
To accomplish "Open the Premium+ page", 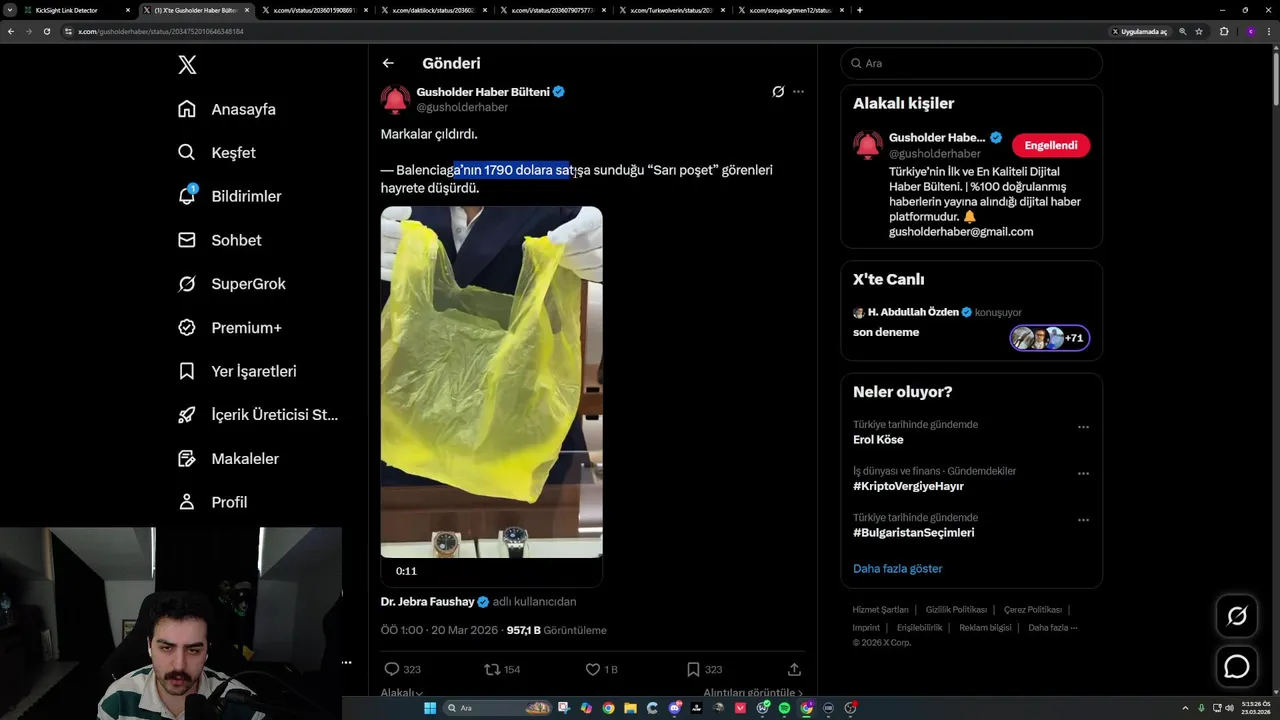I will point(230,328).
